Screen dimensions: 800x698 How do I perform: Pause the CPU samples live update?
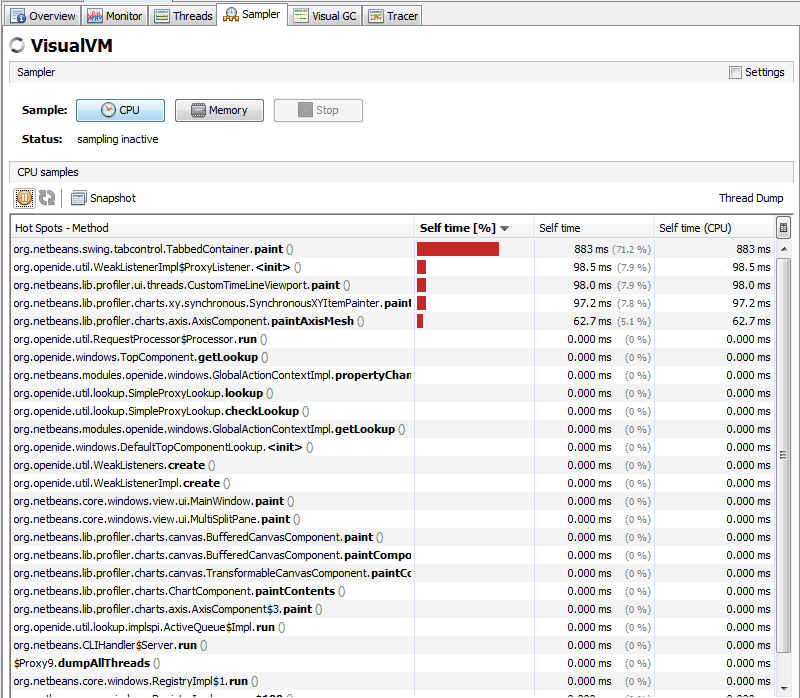pos(24,198)
